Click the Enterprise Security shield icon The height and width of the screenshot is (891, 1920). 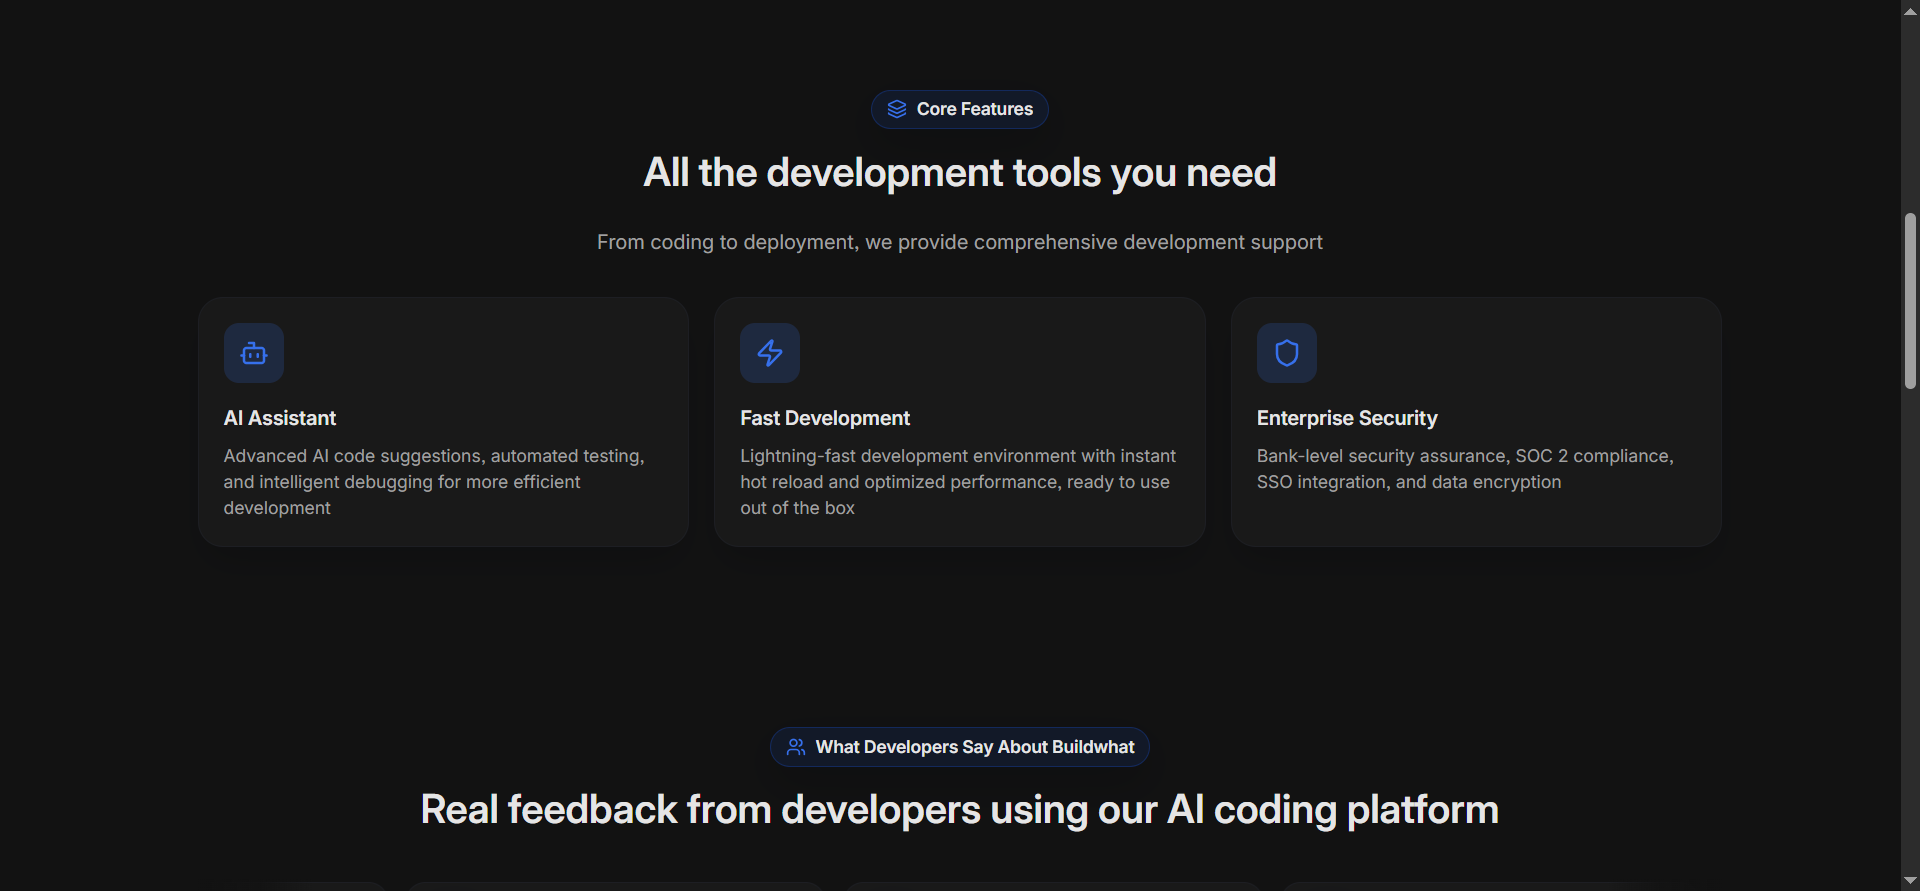pos(1287,353)
